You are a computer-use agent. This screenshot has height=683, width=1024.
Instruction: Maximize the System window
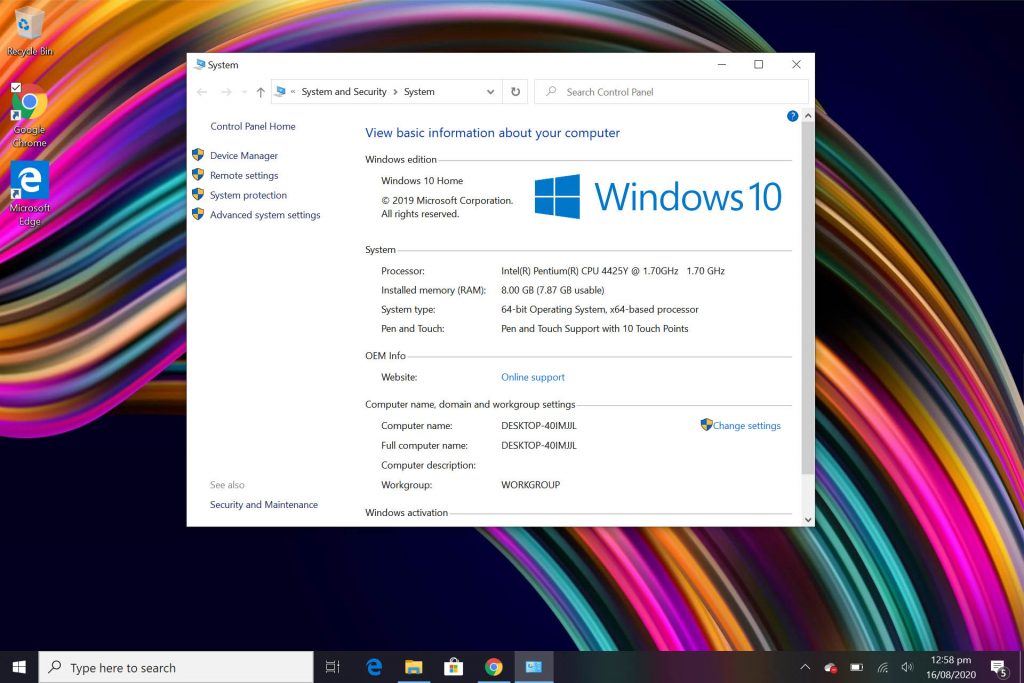pos(758,65)
